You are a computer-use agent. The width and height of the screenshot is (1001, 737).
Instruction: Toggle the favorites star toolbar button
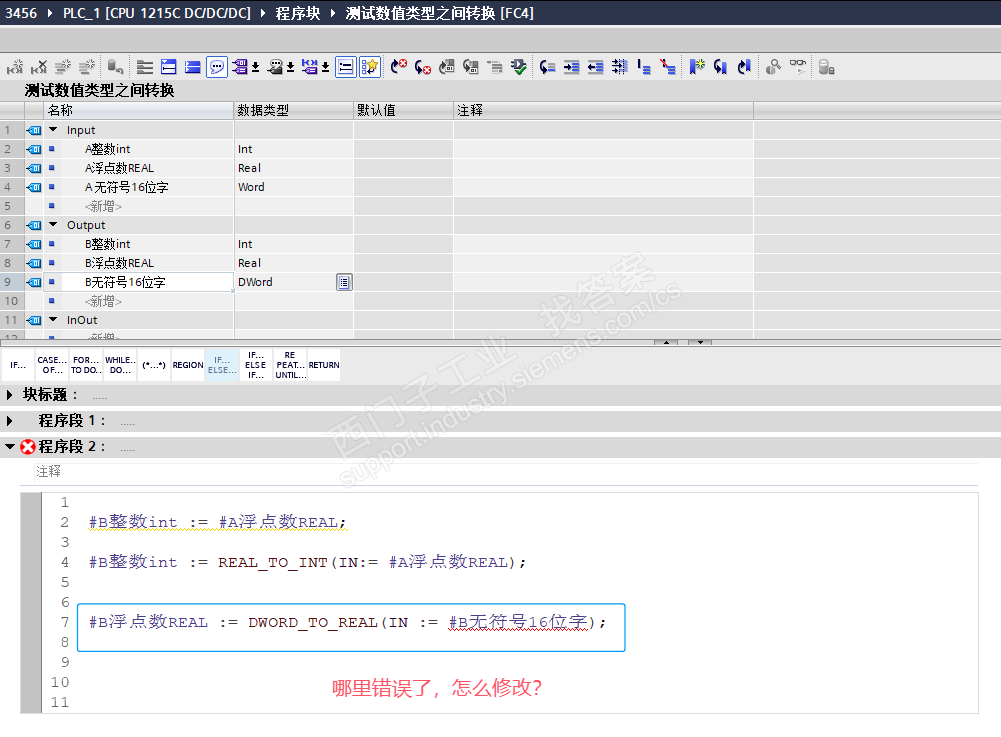click(370, 67)
